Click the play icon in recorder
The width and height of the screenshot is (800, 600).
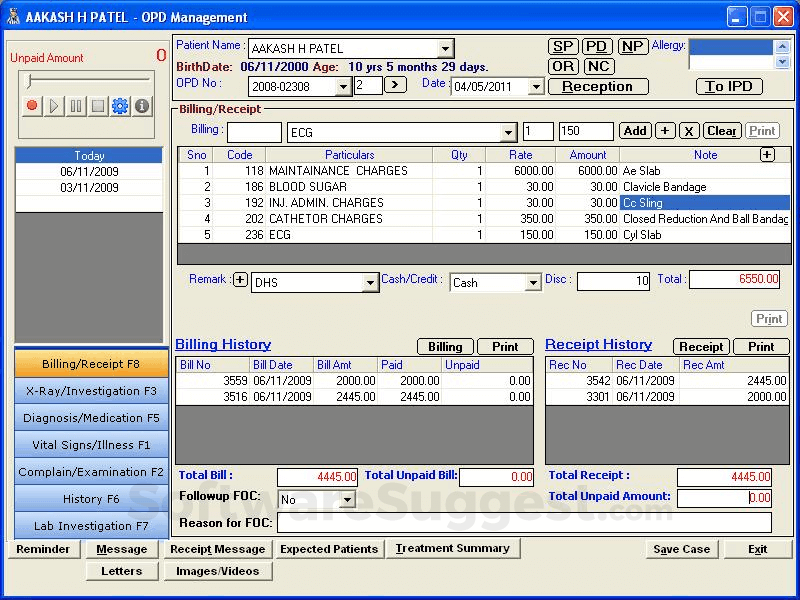click(54, 106)
